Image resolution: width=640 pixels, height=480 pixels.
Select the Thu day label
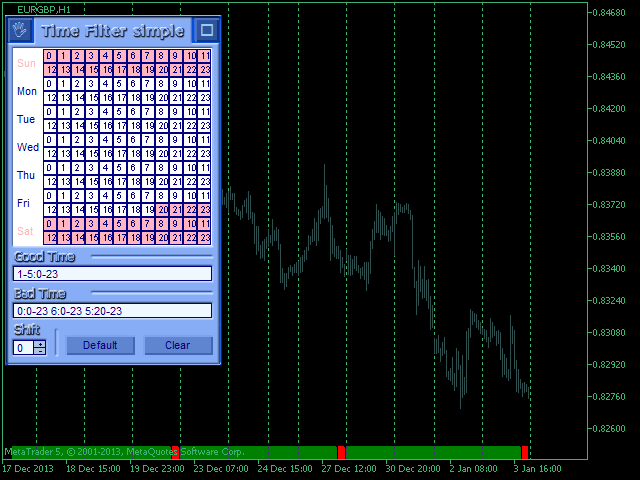[x=26, y=175]
